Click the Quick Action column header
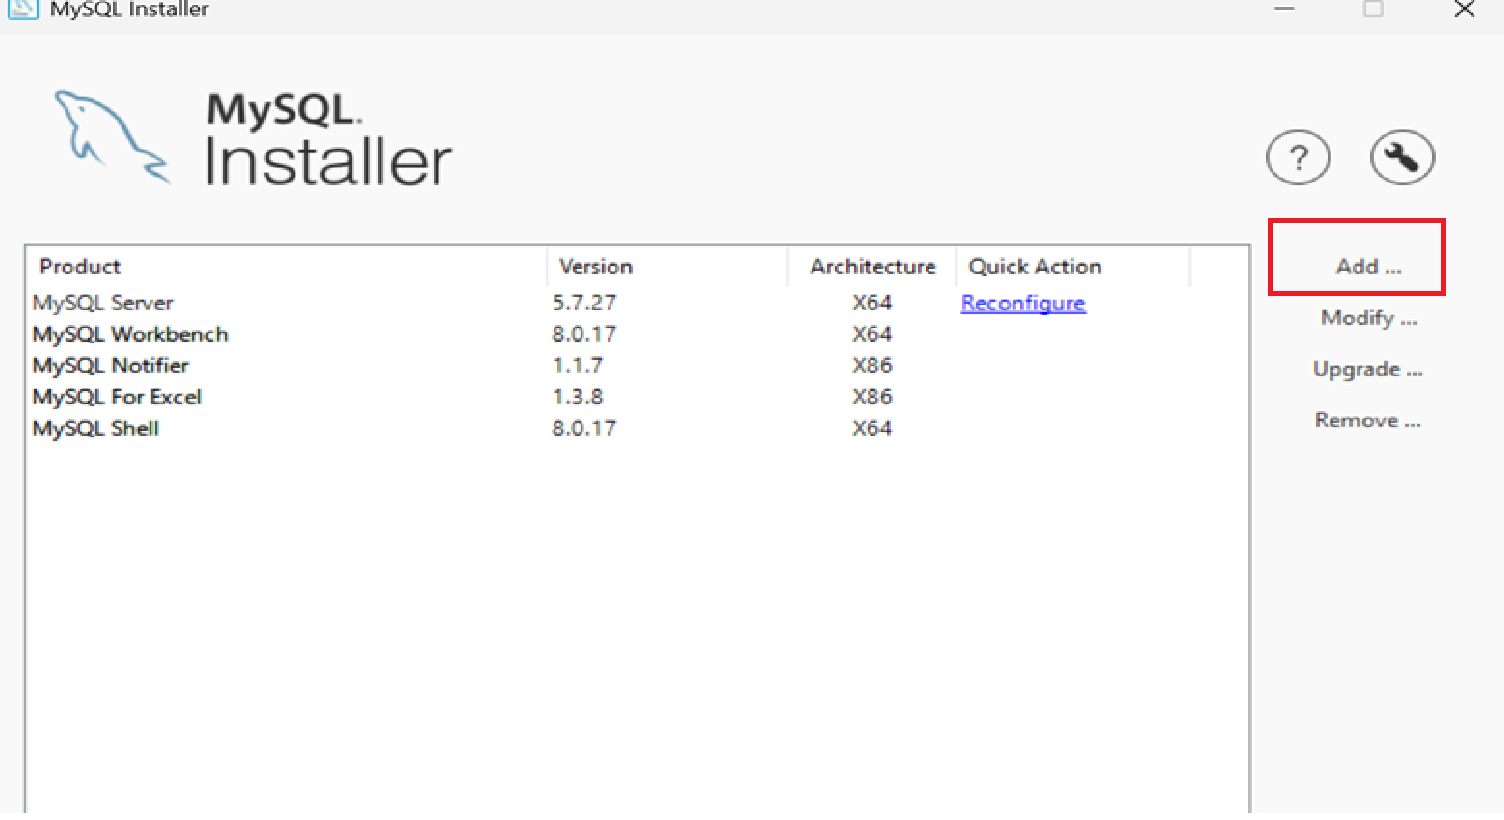This screenshot has height=820, width=1504. coord(1073,266)
